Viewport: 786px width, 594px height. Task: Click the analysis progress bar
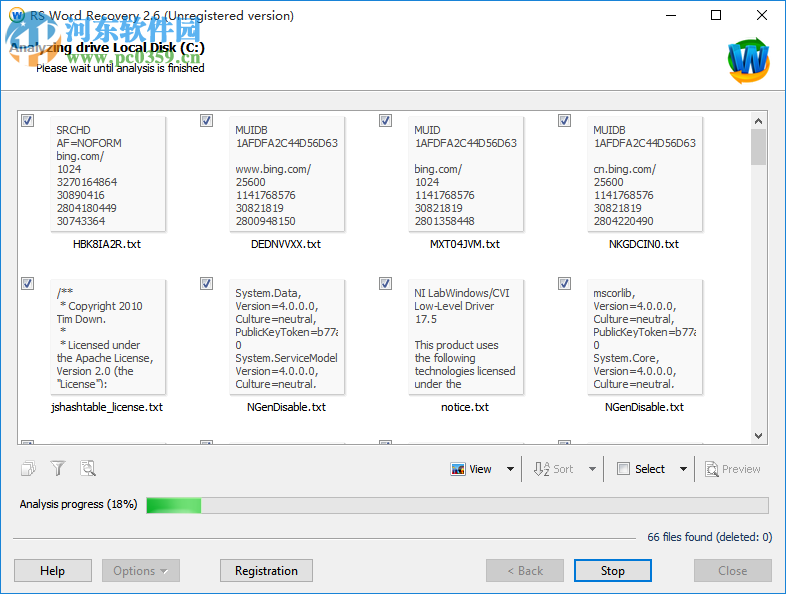[457, 505]
